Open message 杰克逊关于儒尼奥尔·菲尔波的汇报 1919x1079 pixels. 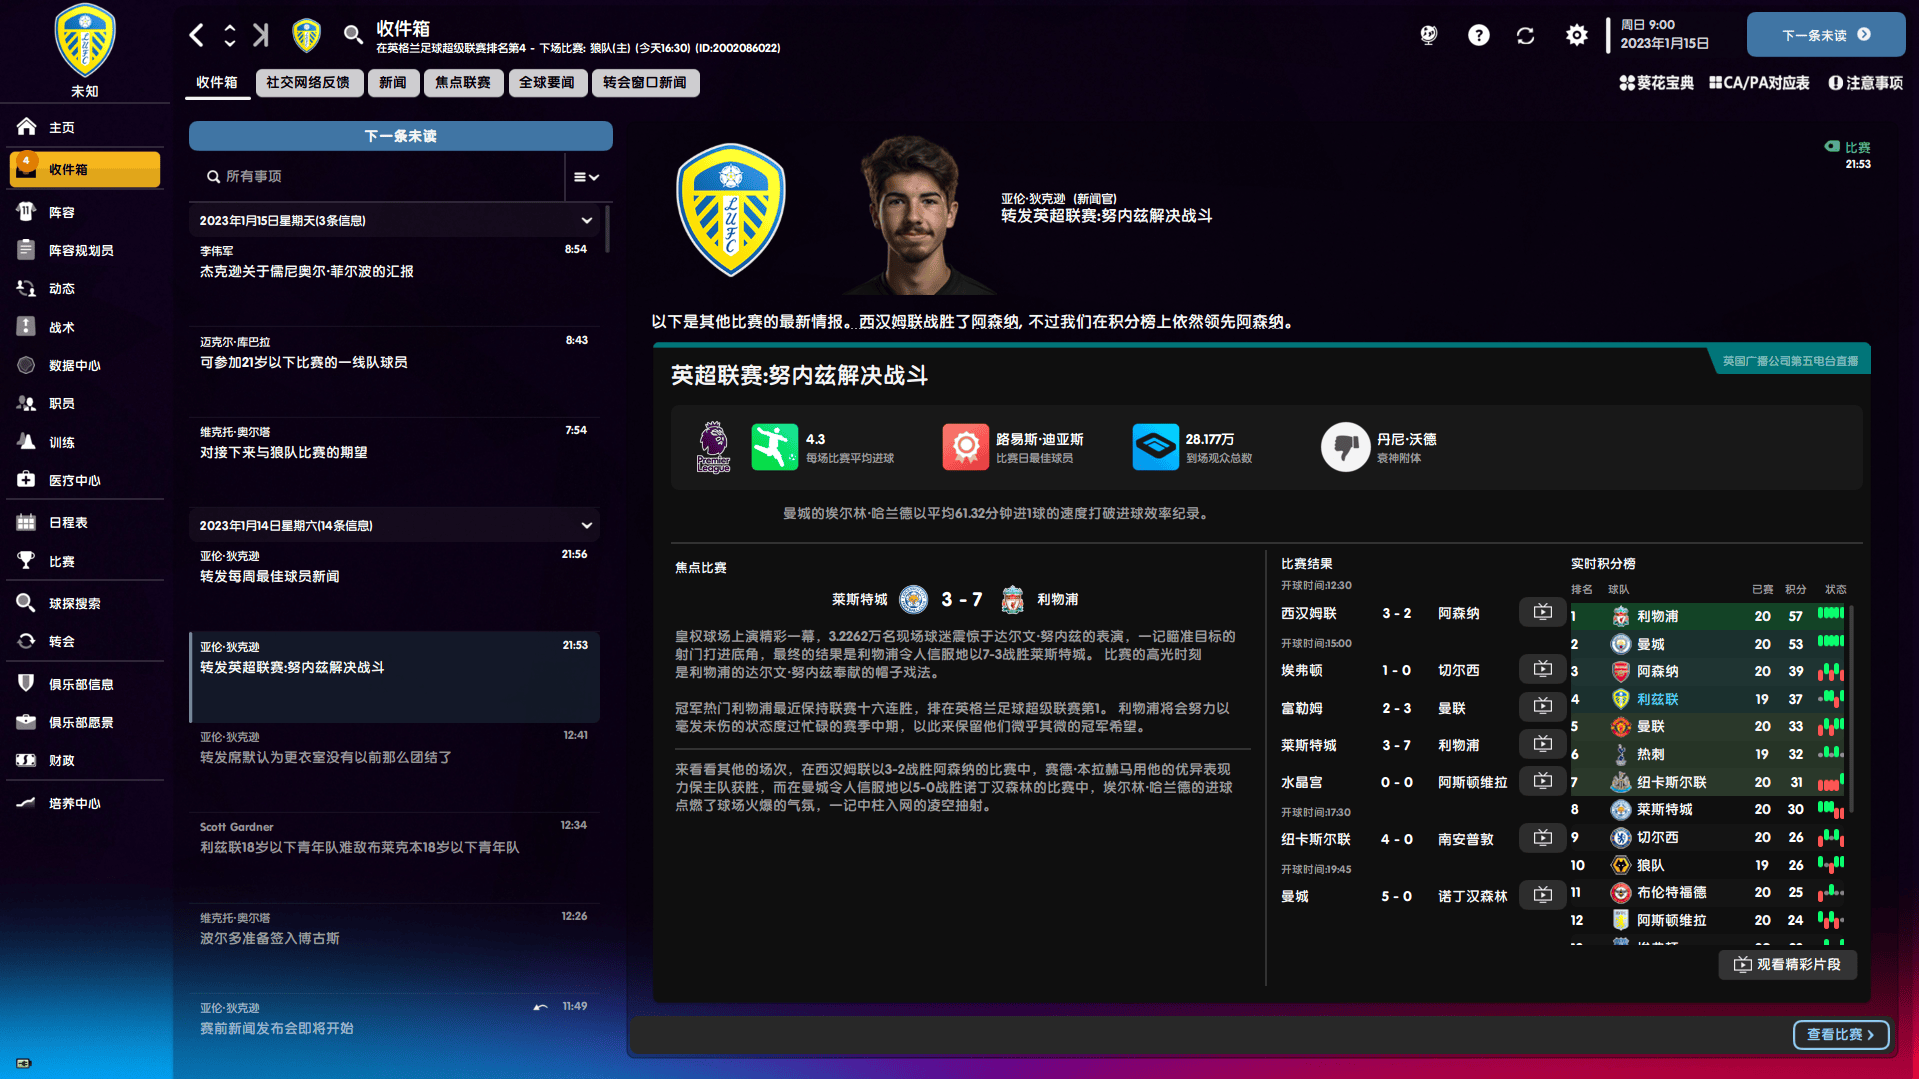pyautogui.click(x=395, y=279)
